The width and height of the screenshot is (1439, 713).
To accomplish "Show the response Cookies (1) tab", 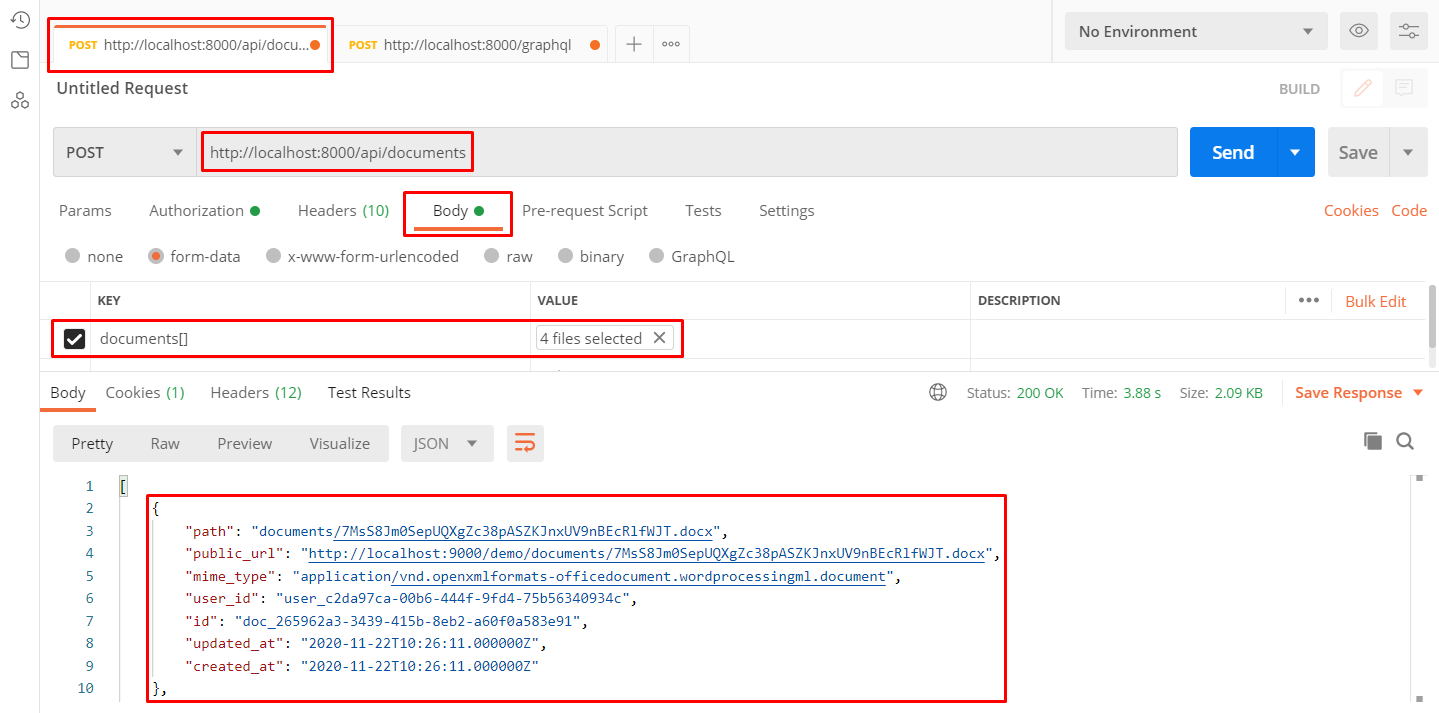I will click(145, 392).
